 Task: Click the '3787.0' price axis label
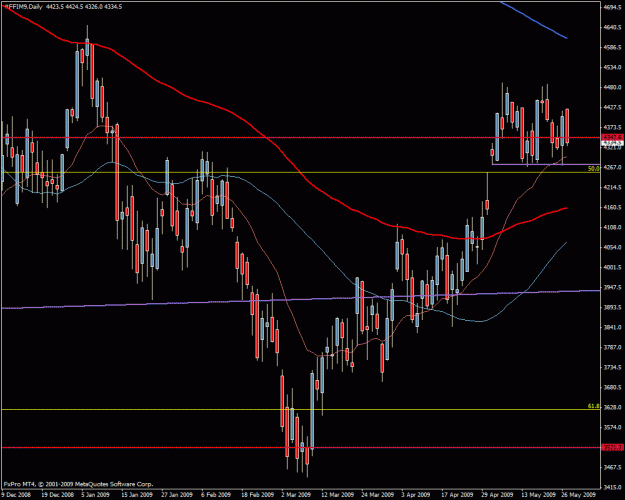coord(613,347)
